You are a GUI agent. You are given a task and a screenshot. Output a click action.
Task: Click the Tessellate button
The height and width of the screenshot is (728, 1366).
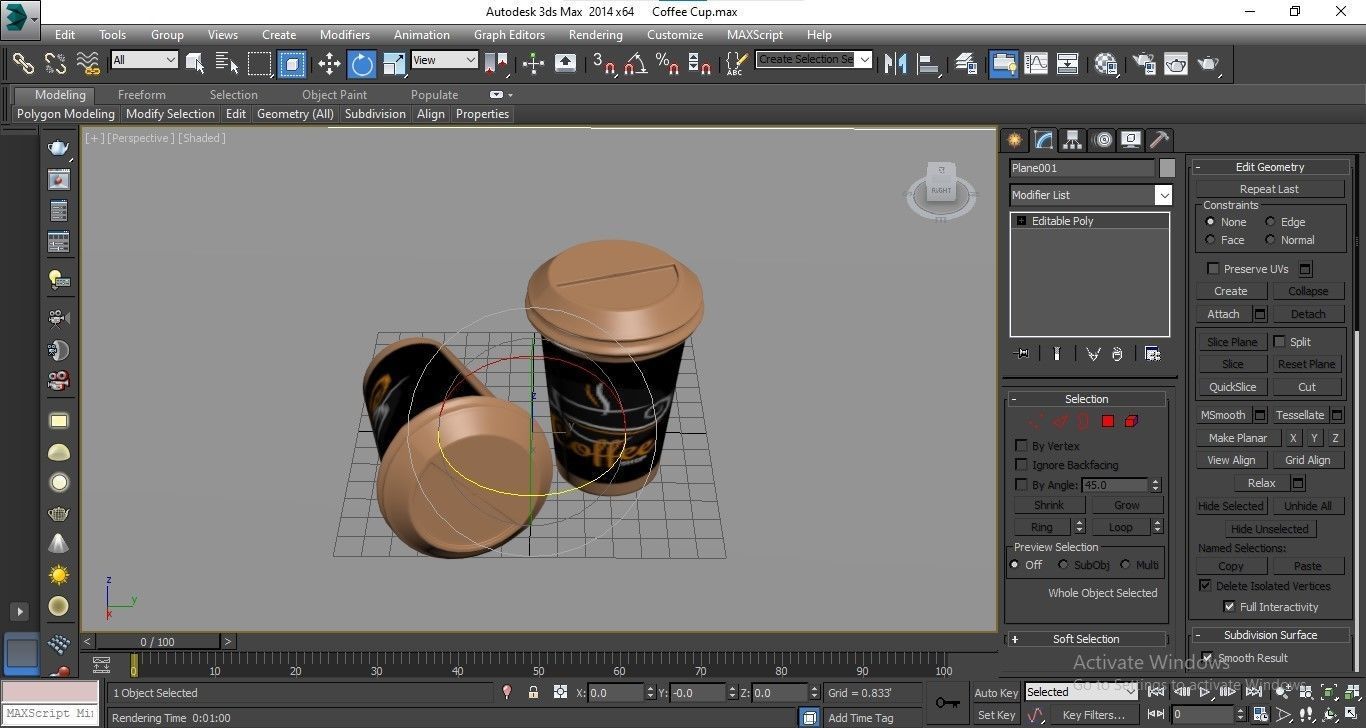pos(1300,415)
